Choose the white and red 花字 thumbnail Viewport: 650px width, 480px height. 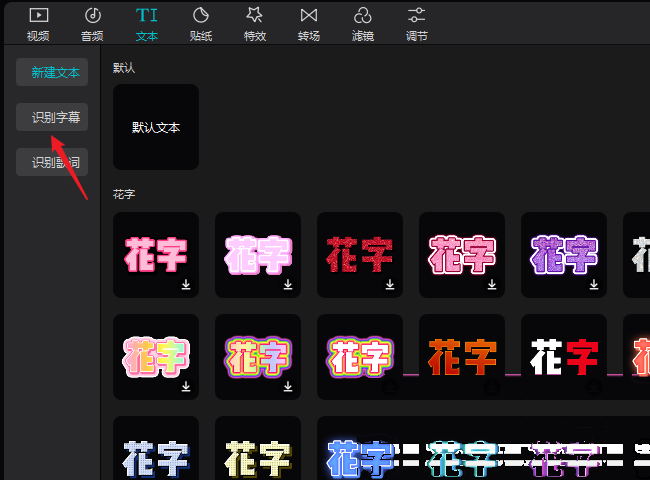[x=564, y=356]
